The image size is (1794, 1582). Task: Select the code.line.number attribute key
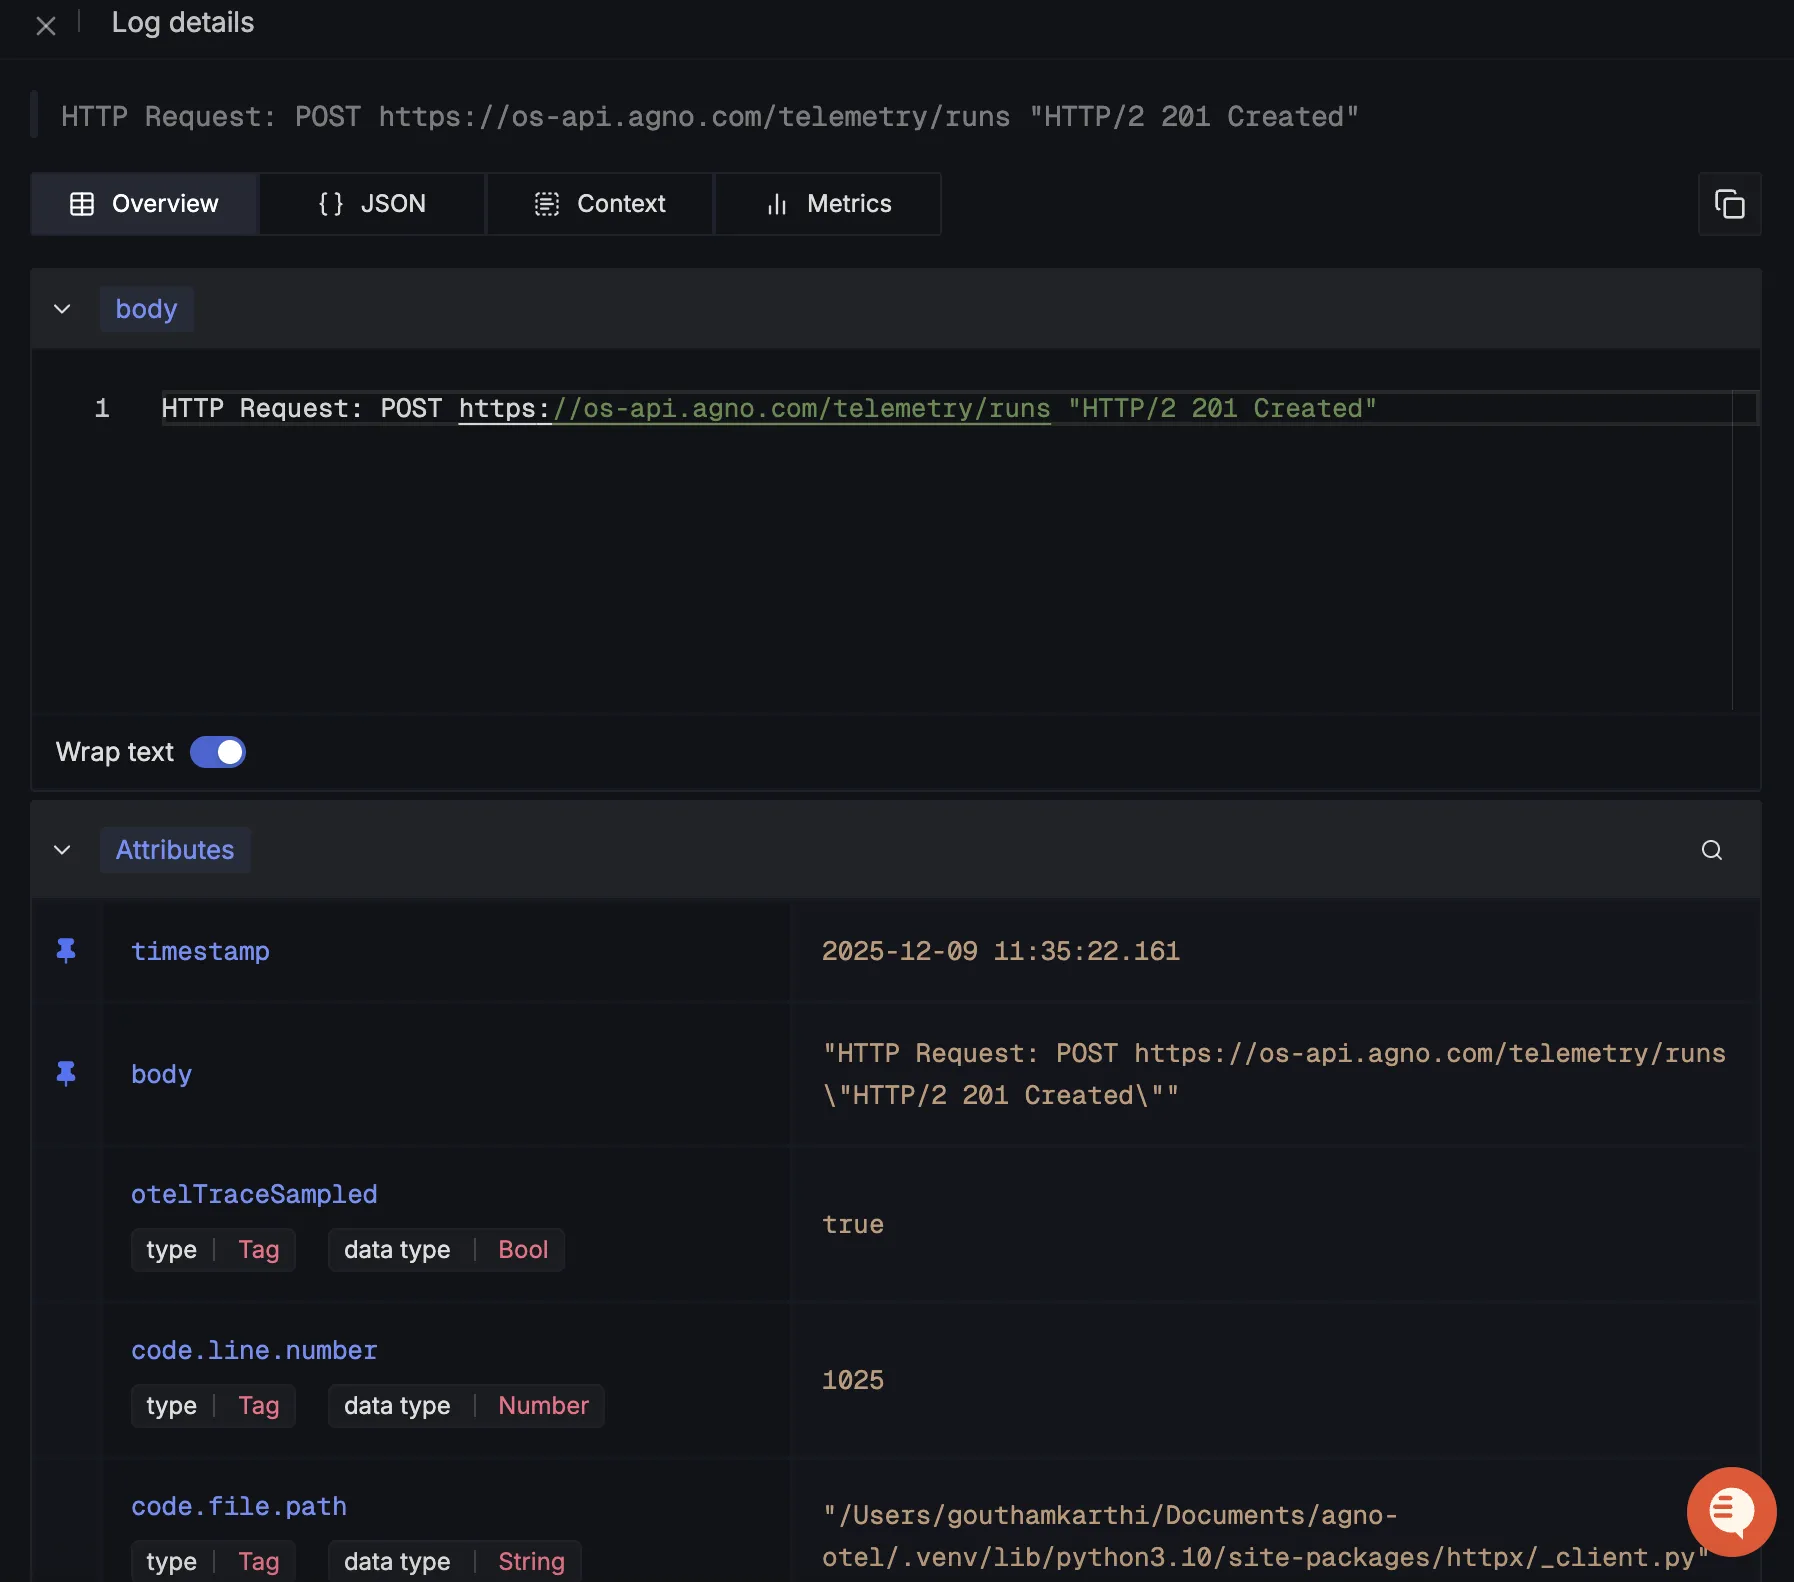point(254,1350)
